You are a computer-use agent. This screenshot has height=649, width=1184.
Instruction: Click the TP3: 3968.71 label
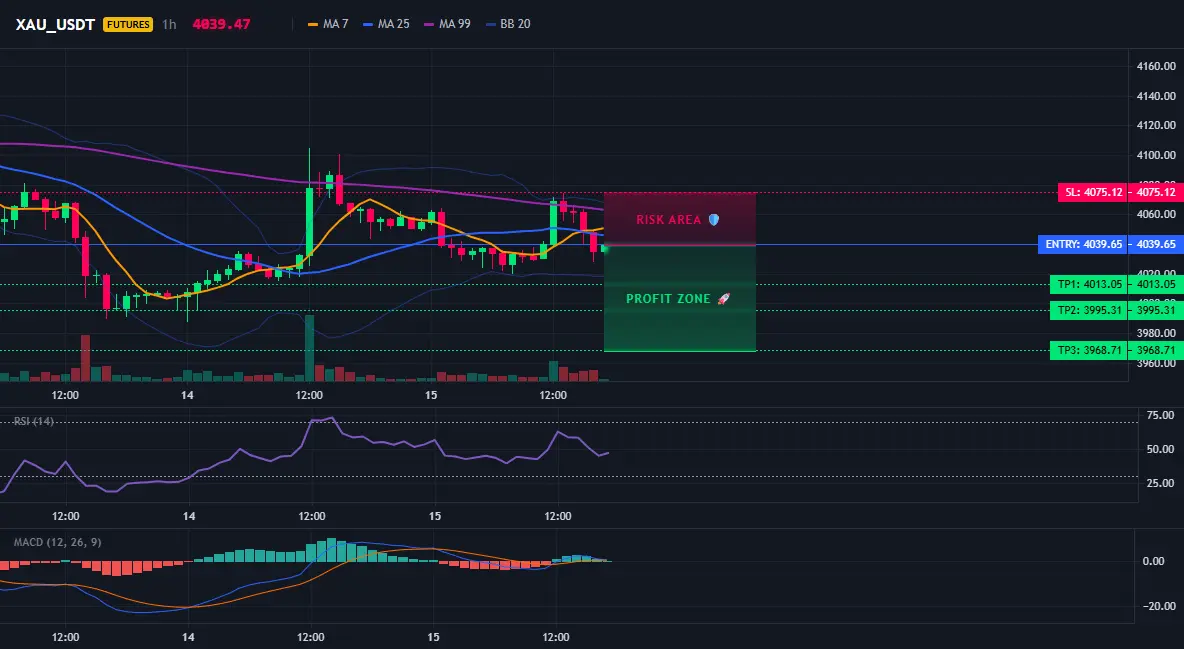1088,350
